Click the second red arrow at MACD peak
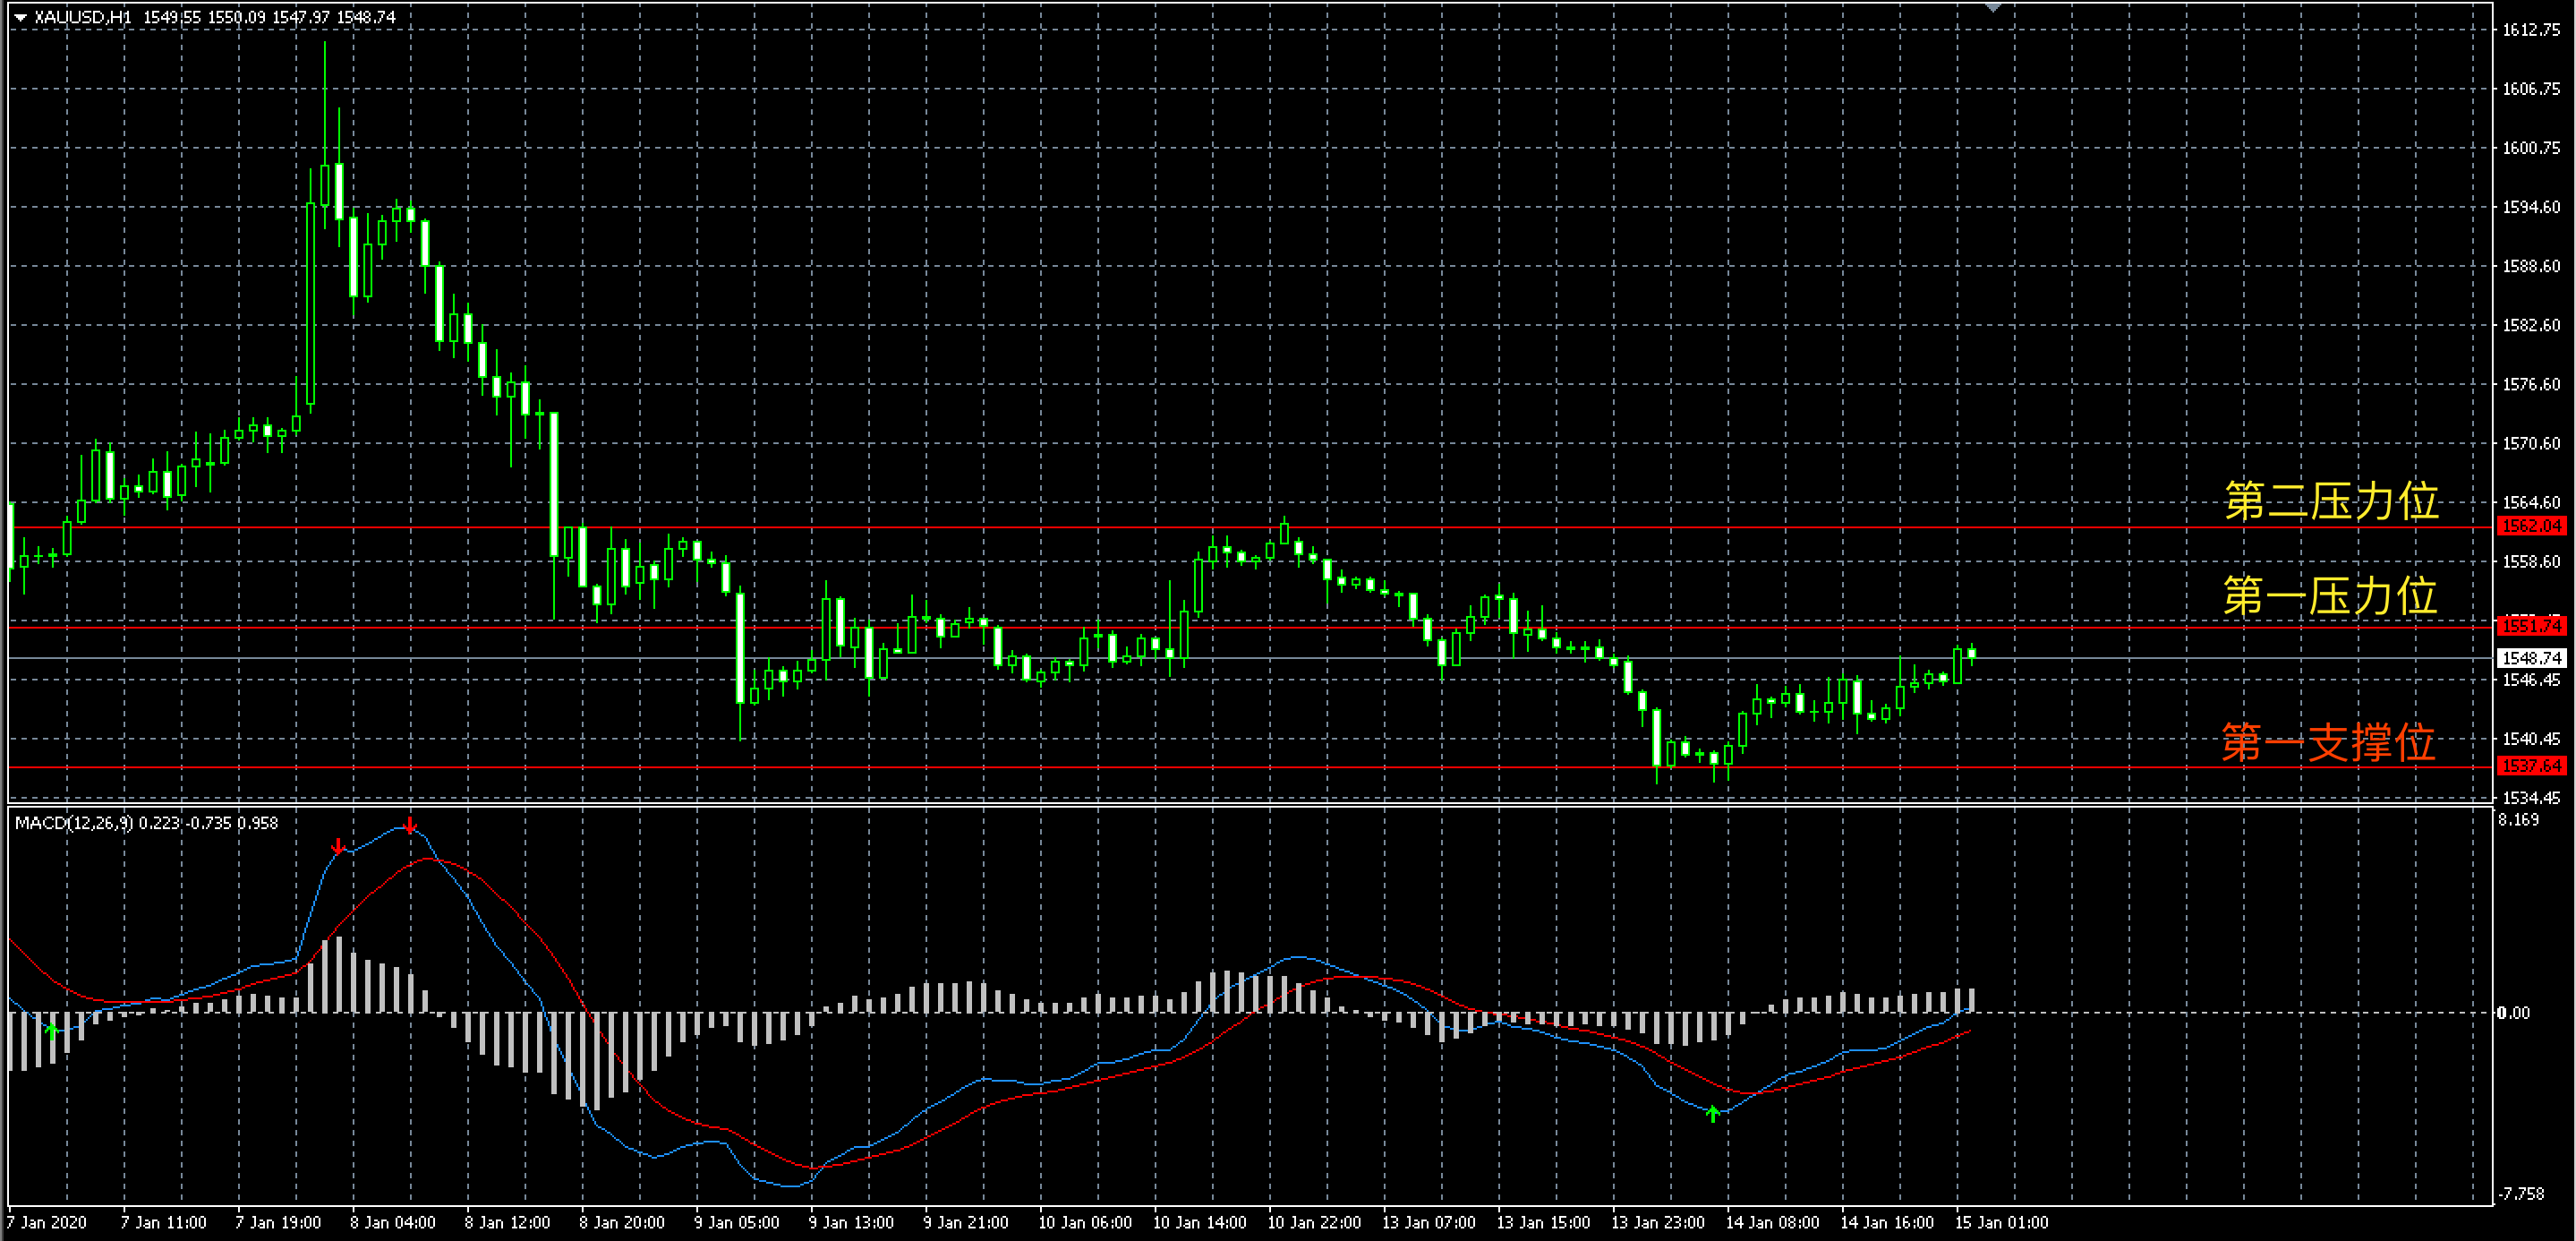 click(410, 826)
